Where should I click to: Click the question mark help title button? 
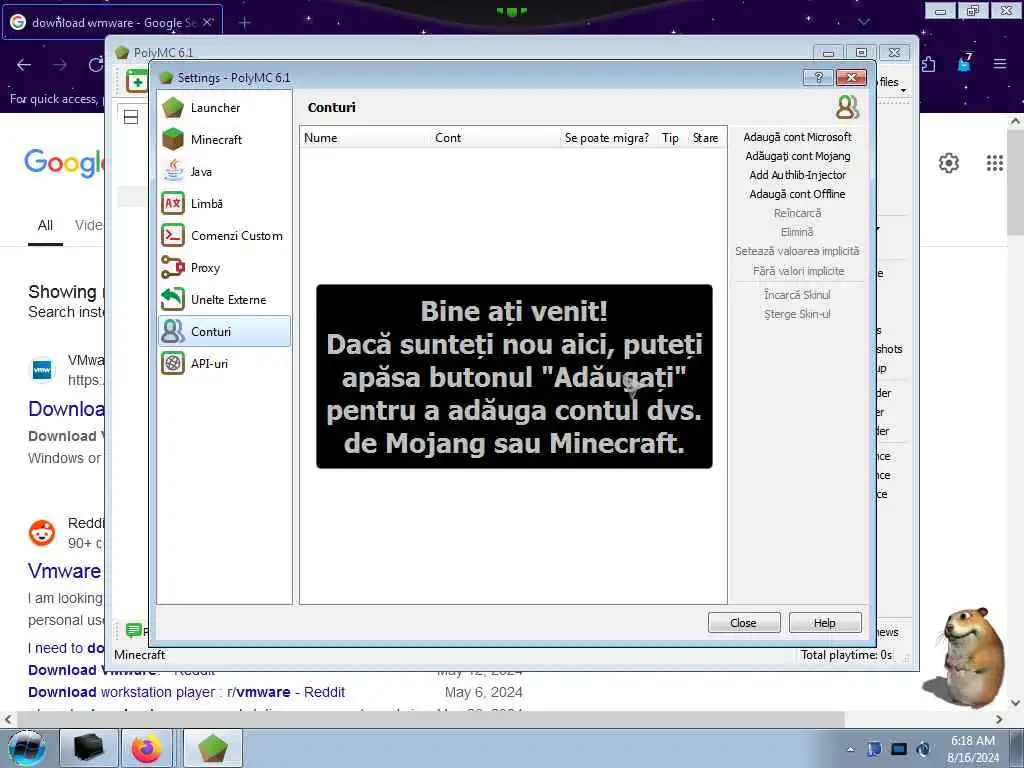coord(818,78)
